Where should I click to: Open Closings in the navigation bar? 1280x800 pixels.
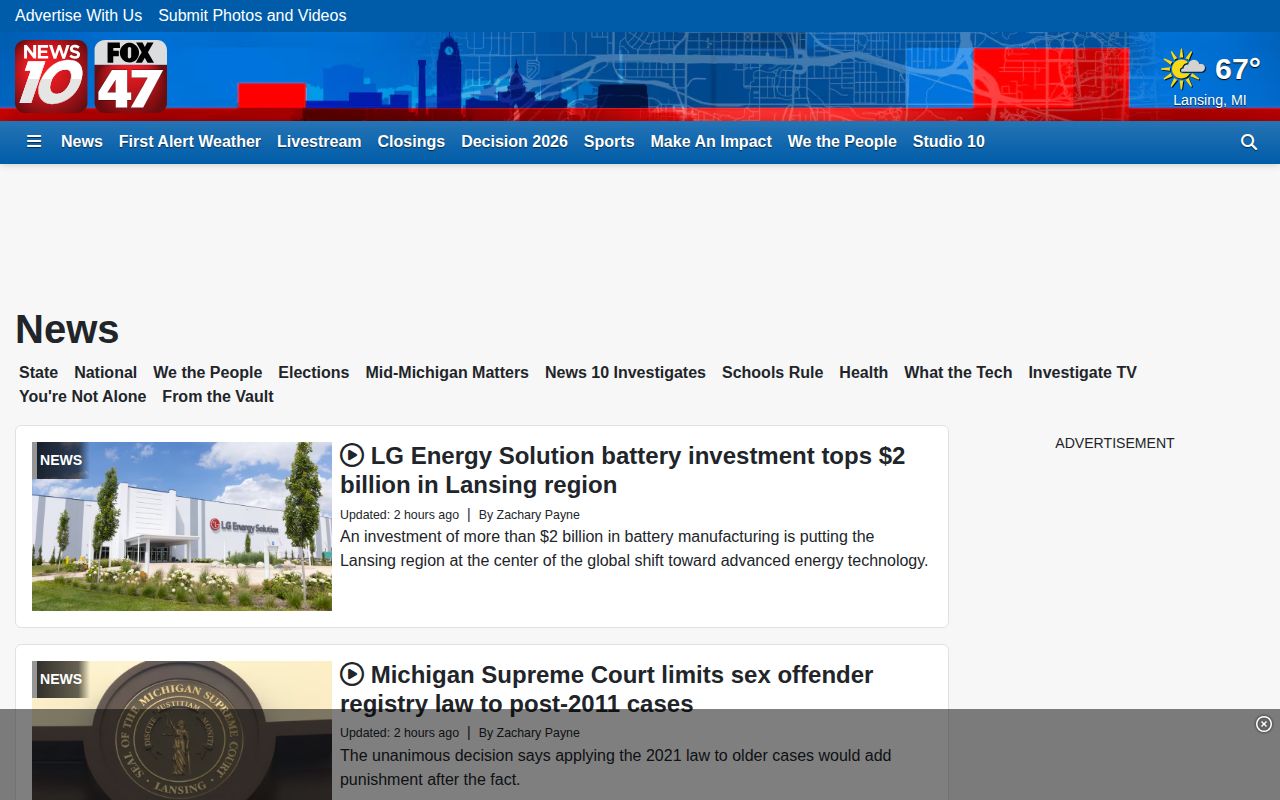(411, 141)
